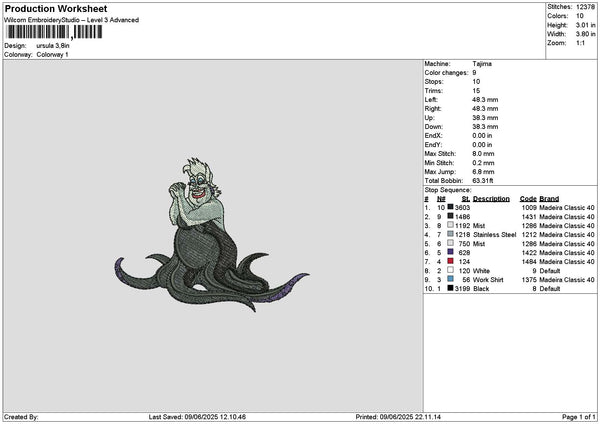Click code '1422' in stop 6 row

pos(529,253)
